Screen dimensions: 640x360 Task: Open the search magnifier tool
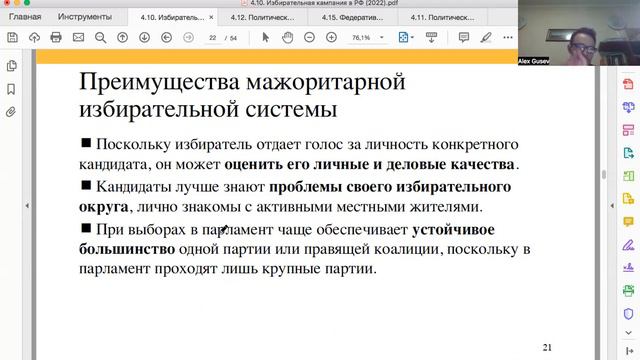tap(100, 38)
